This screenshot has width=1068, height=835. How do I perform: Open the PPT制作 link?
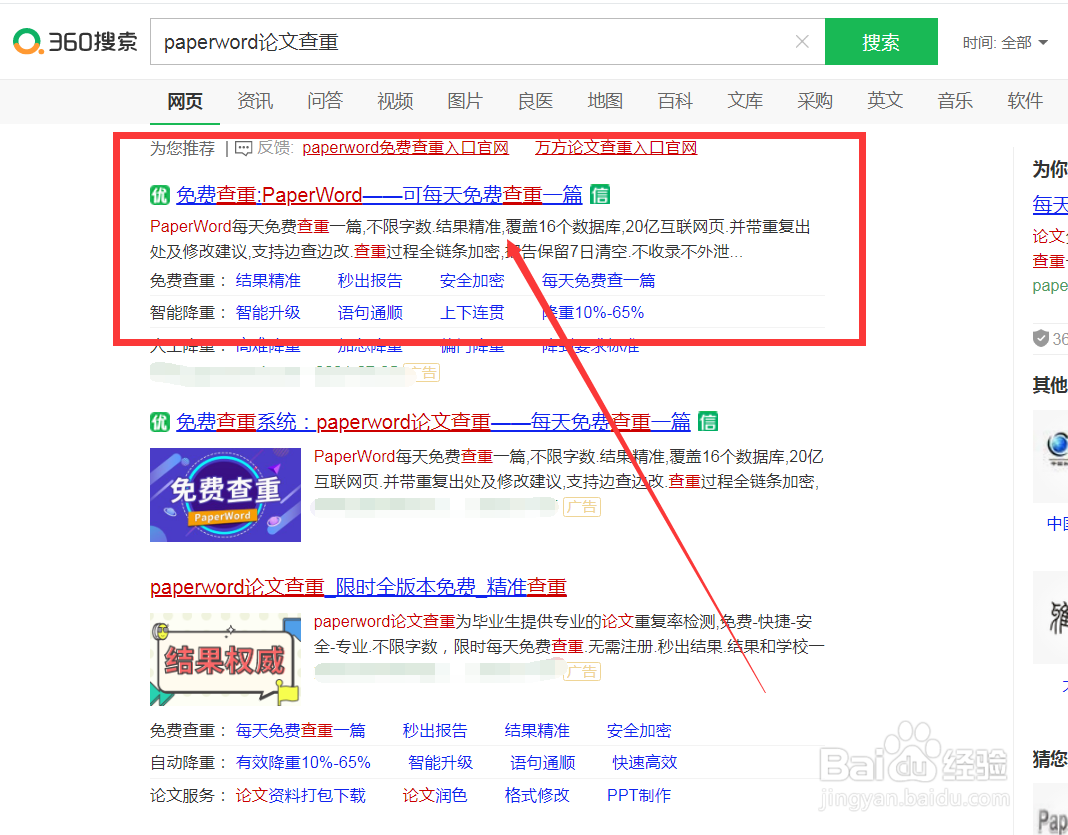(x=639, y=795)
